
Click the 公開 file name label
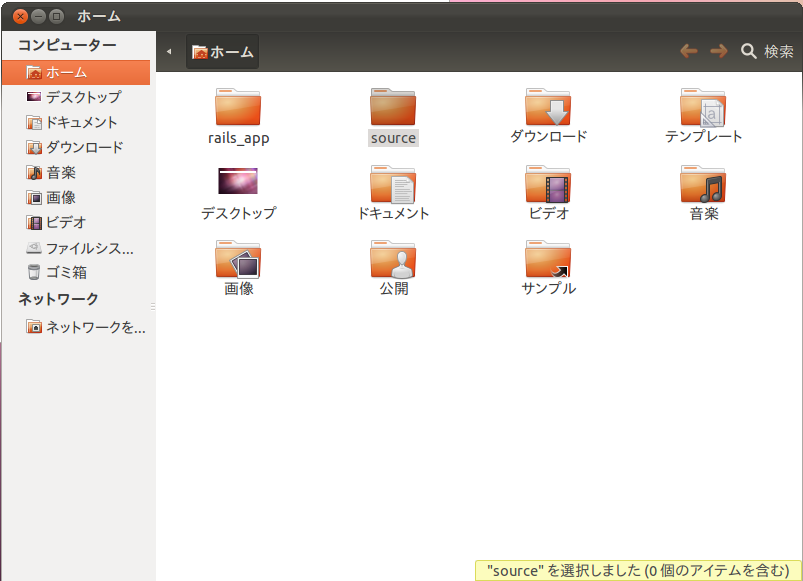(394, 288)
